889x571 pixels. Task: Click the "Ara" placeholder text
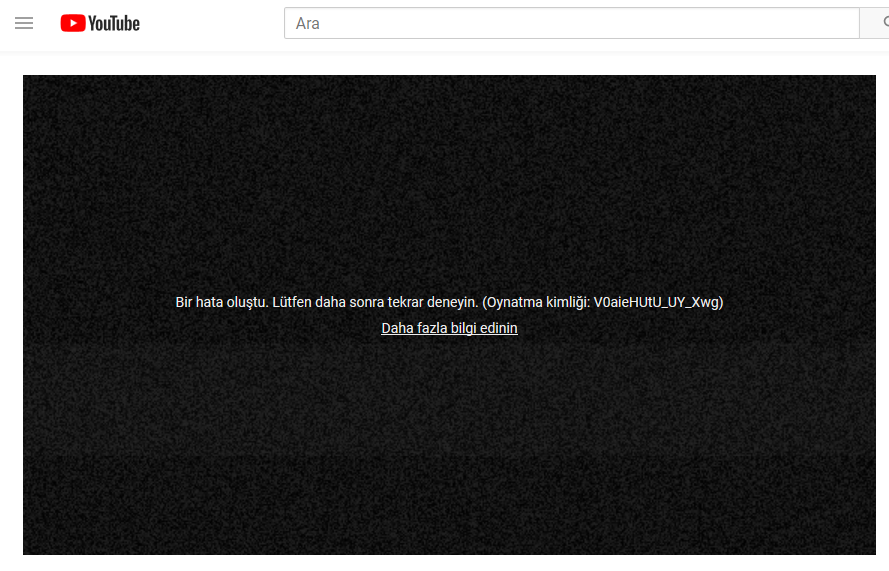coord(308,23)
